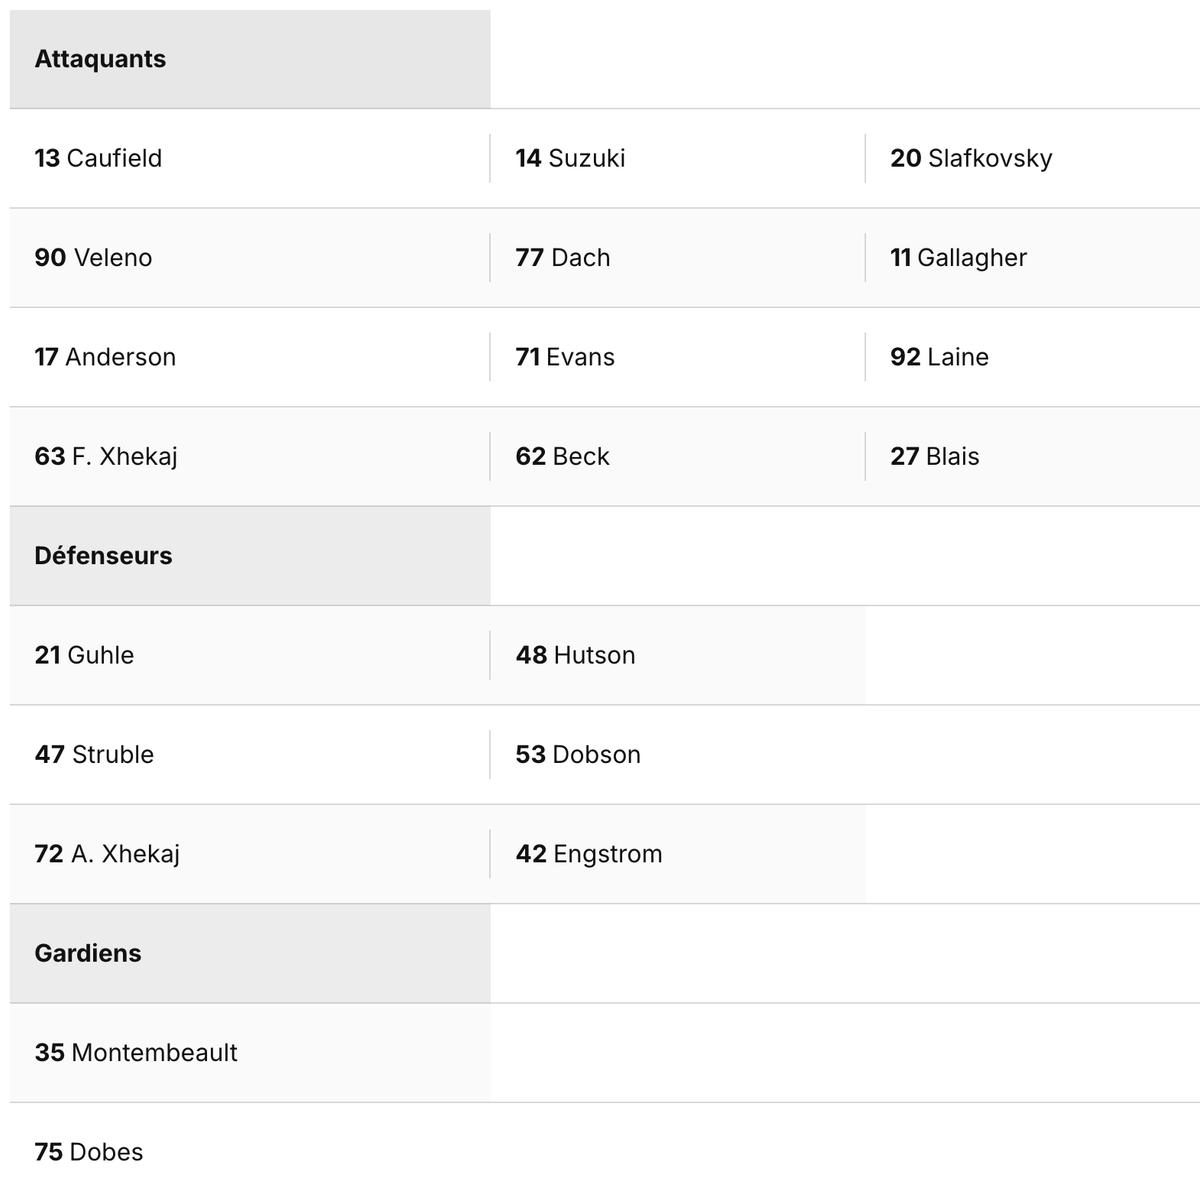Open 53 Dobson player cell
Image resolution: width=1200 pixels, height=1188 pixels.
[578, 754]
